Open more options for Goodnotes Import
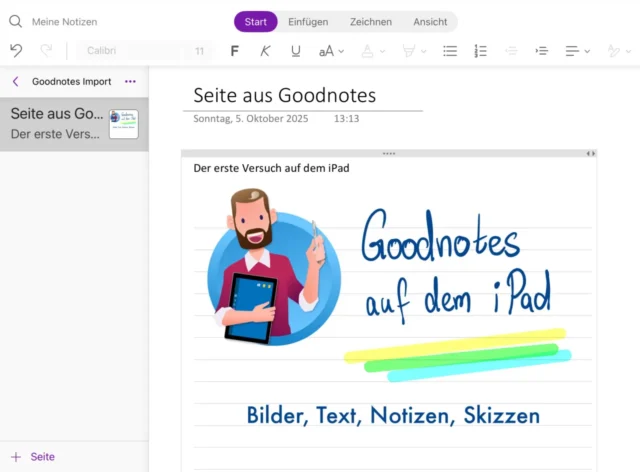Viewport: 640px width, 472px height. (x=130, y=81)
